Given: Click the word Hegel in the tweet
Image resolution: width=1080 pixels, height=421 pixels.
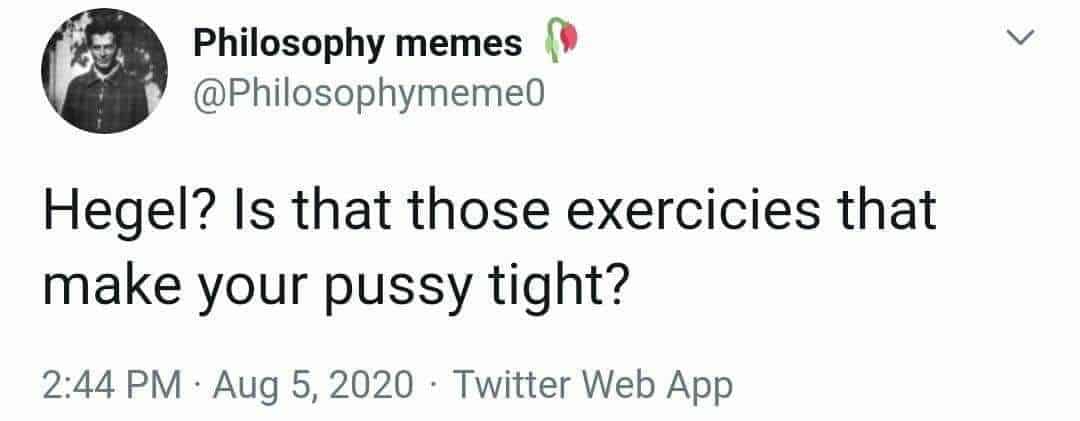Looking at the screenshot, I should coord(114,209).
